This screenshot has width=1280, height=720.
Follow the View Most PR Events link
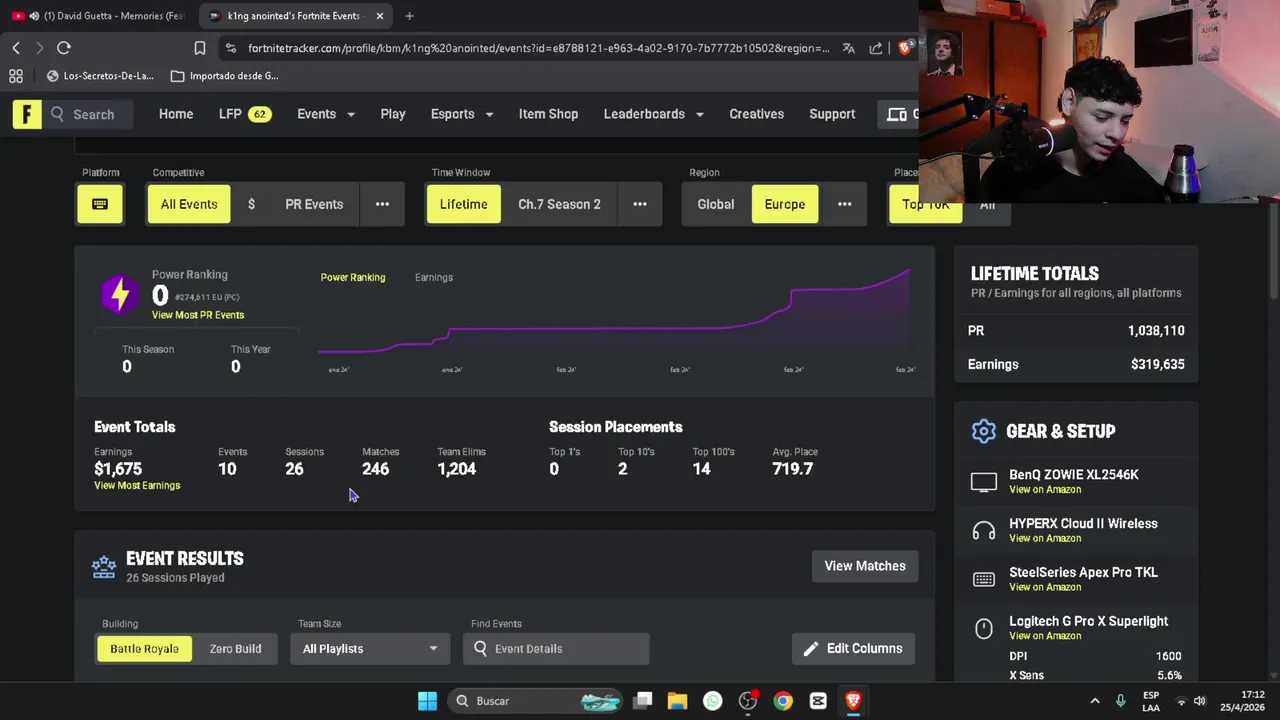198,315
